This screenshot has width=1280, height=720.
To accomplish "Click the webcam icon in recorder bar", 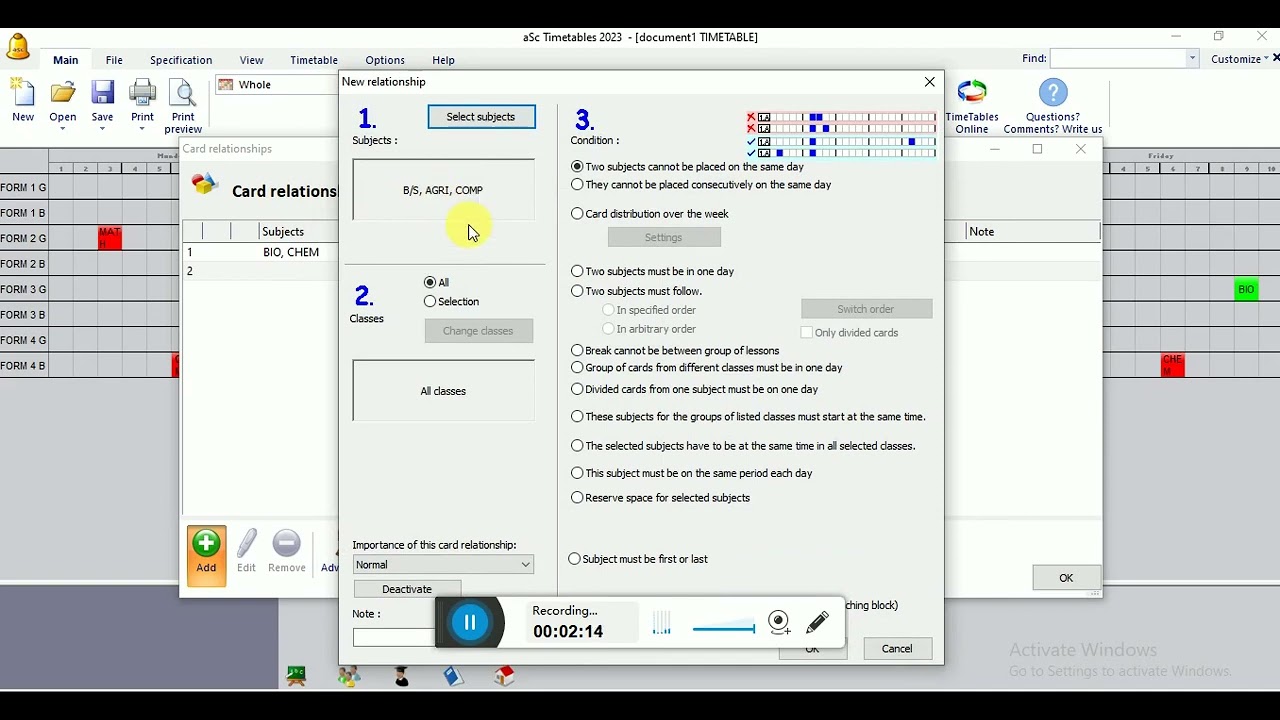I will click(780, 623).
